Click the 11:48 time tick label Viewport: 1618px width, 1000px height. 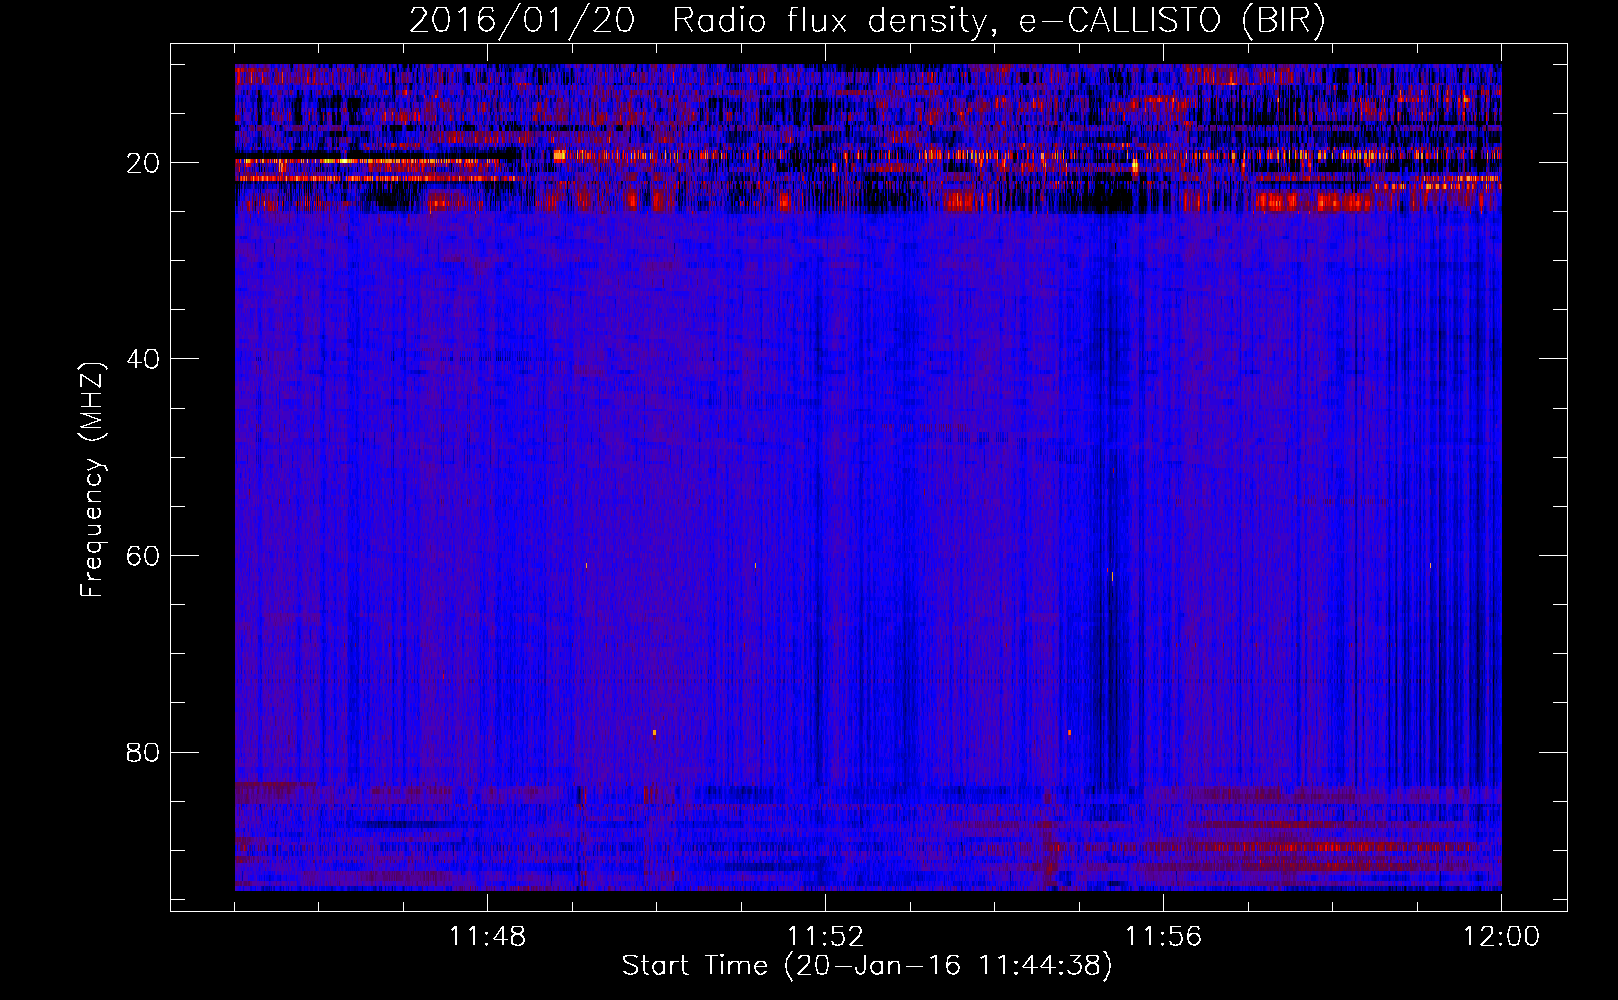[487, 937]
